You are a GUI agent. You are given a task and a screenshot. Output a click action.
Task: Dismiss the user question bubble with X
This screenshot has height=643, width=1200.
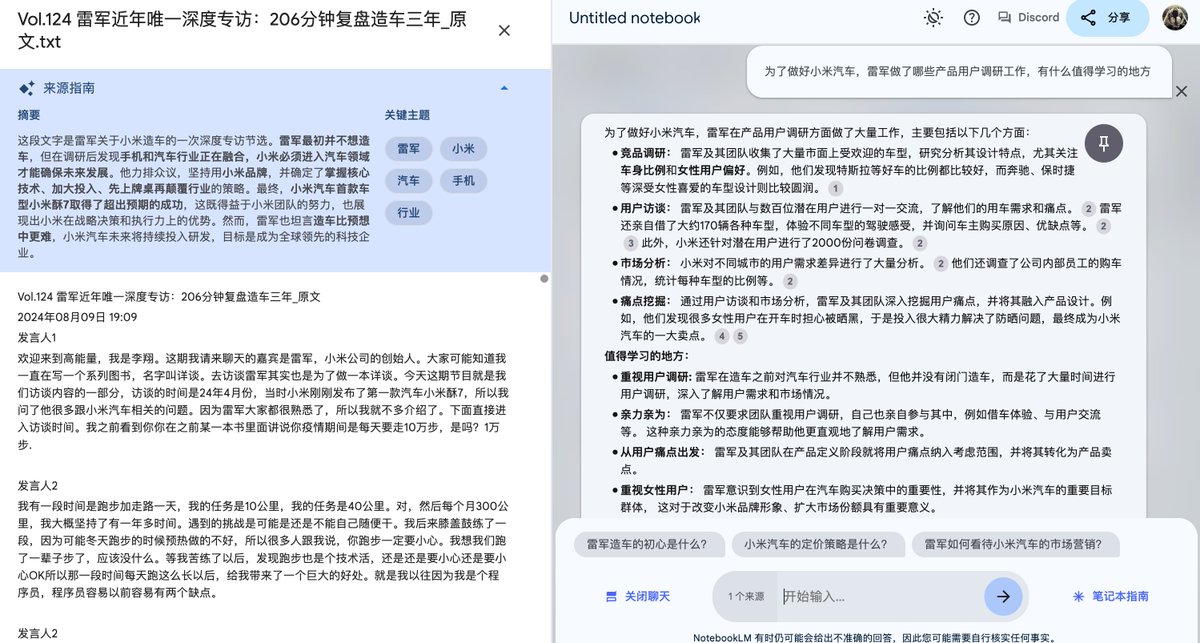point(1181,91)
